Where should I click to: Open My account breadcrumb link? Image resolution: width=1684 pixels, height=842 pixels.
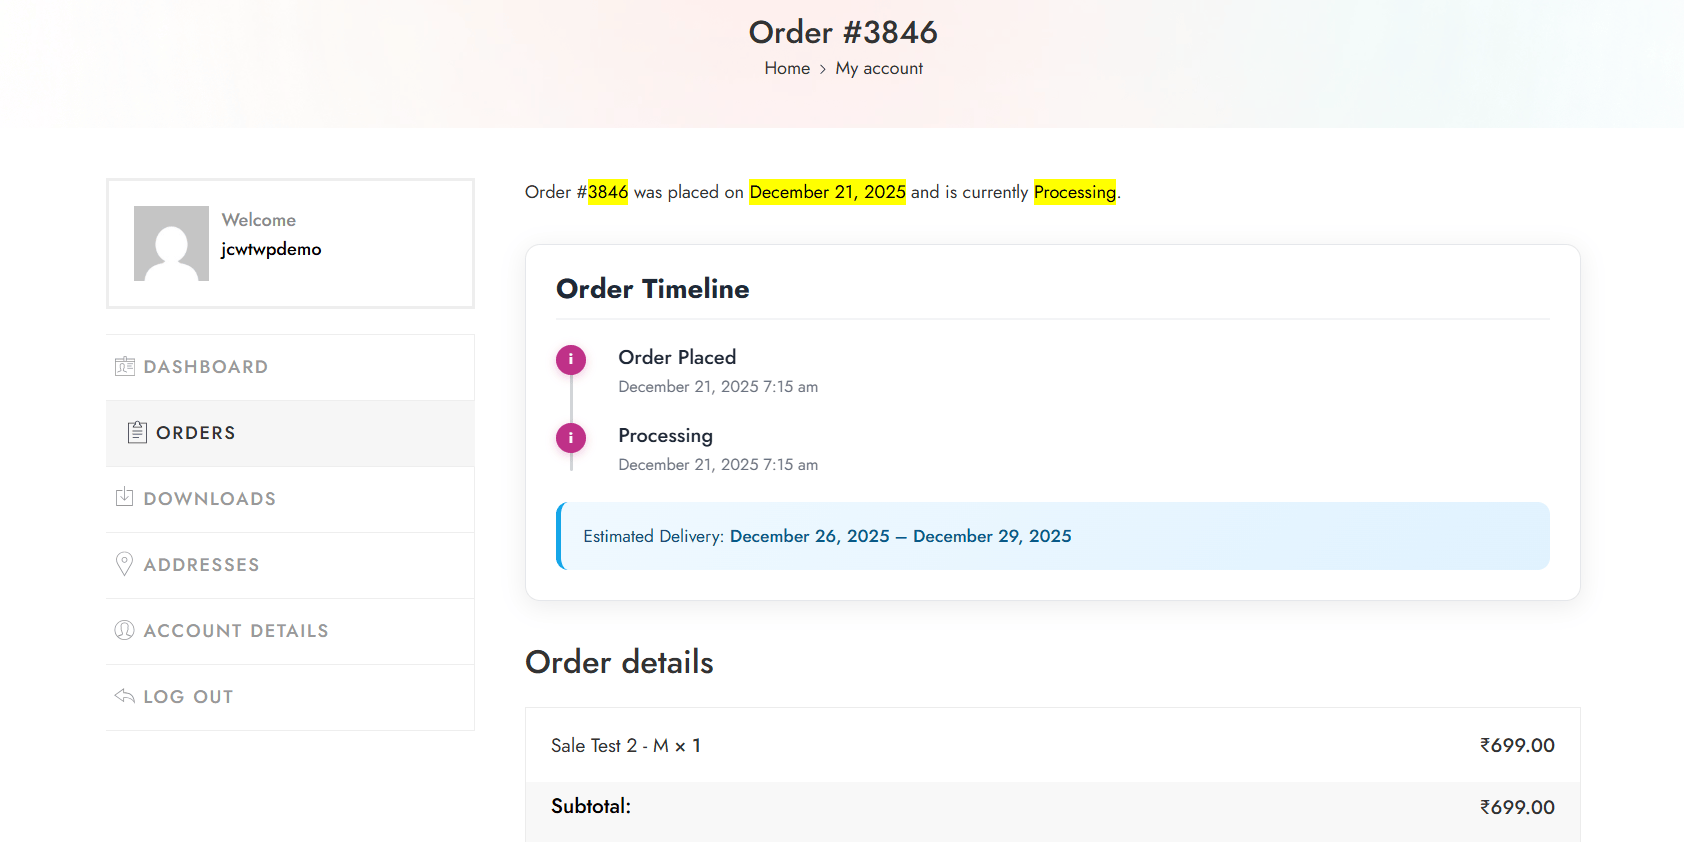(x=879, y=68)
